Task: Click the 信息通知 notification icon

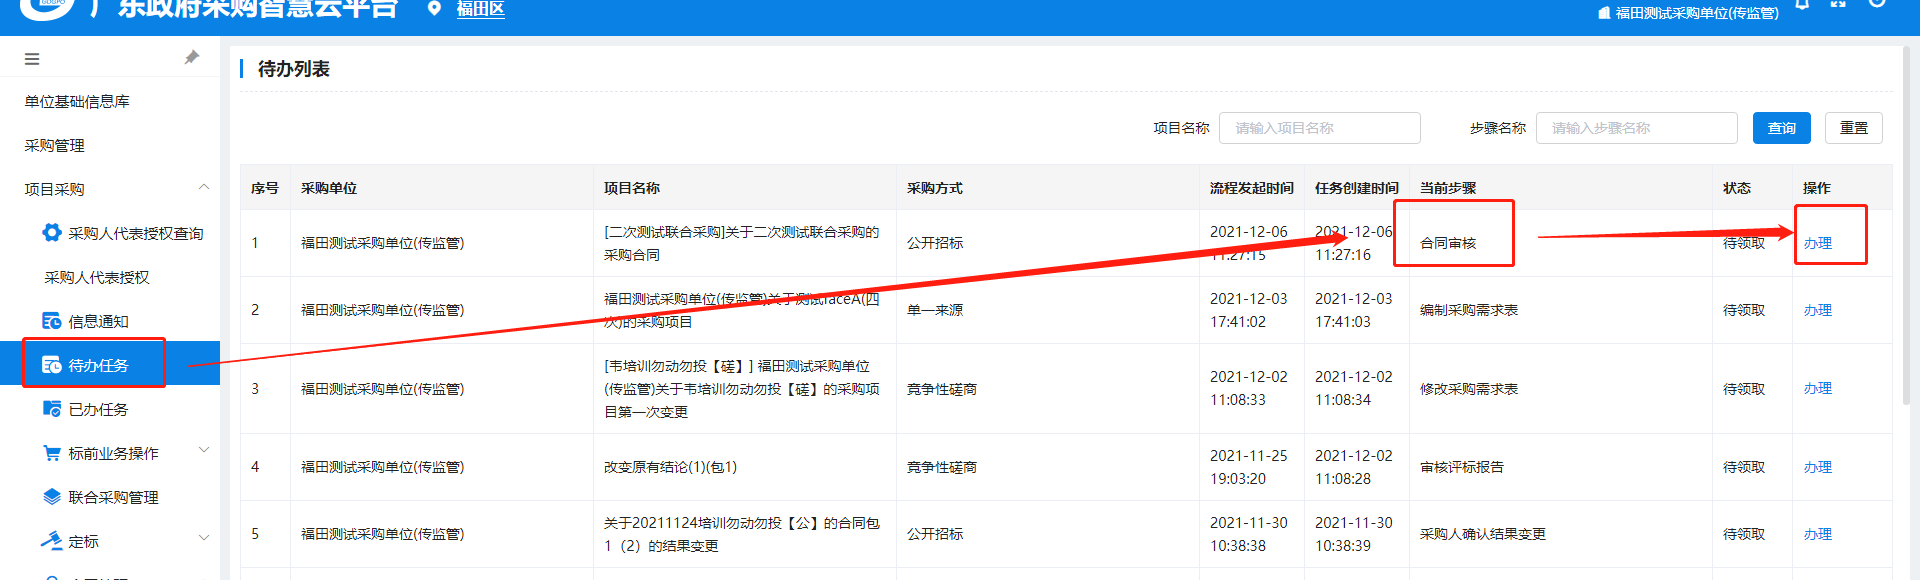Action: click(52, 321)
